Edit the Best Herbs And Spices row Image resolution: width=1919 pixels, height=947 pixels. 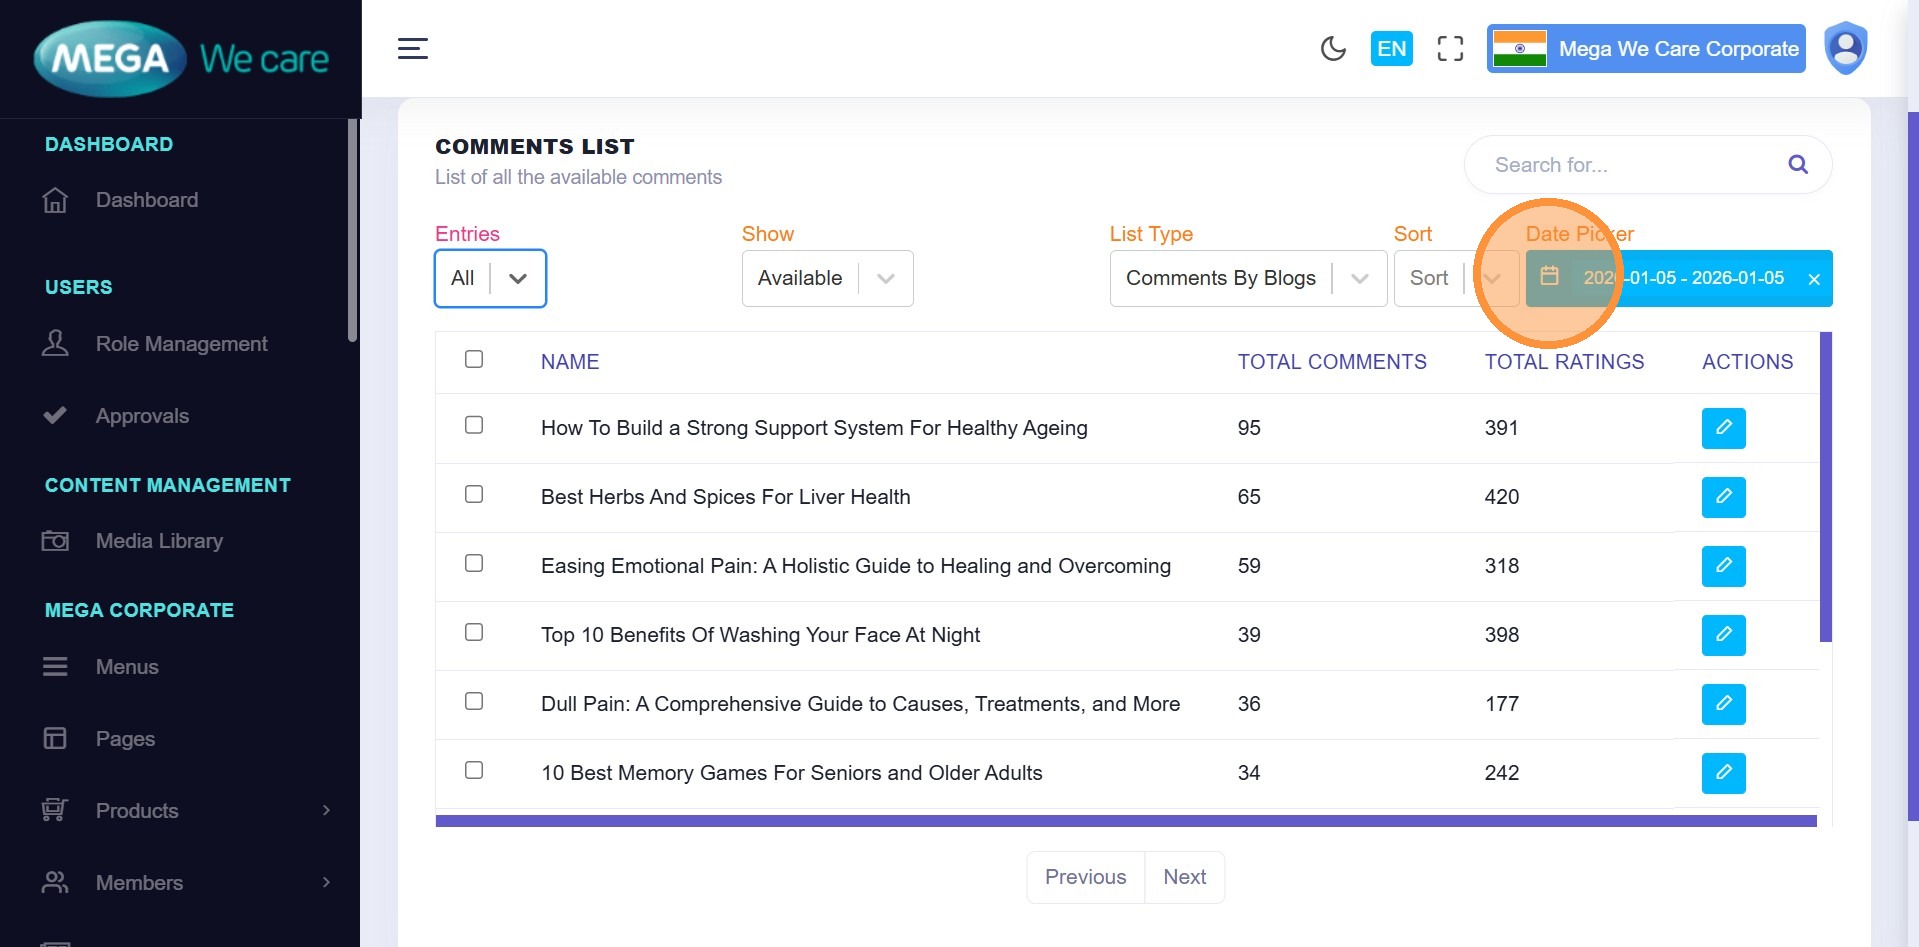(1723, 497)
